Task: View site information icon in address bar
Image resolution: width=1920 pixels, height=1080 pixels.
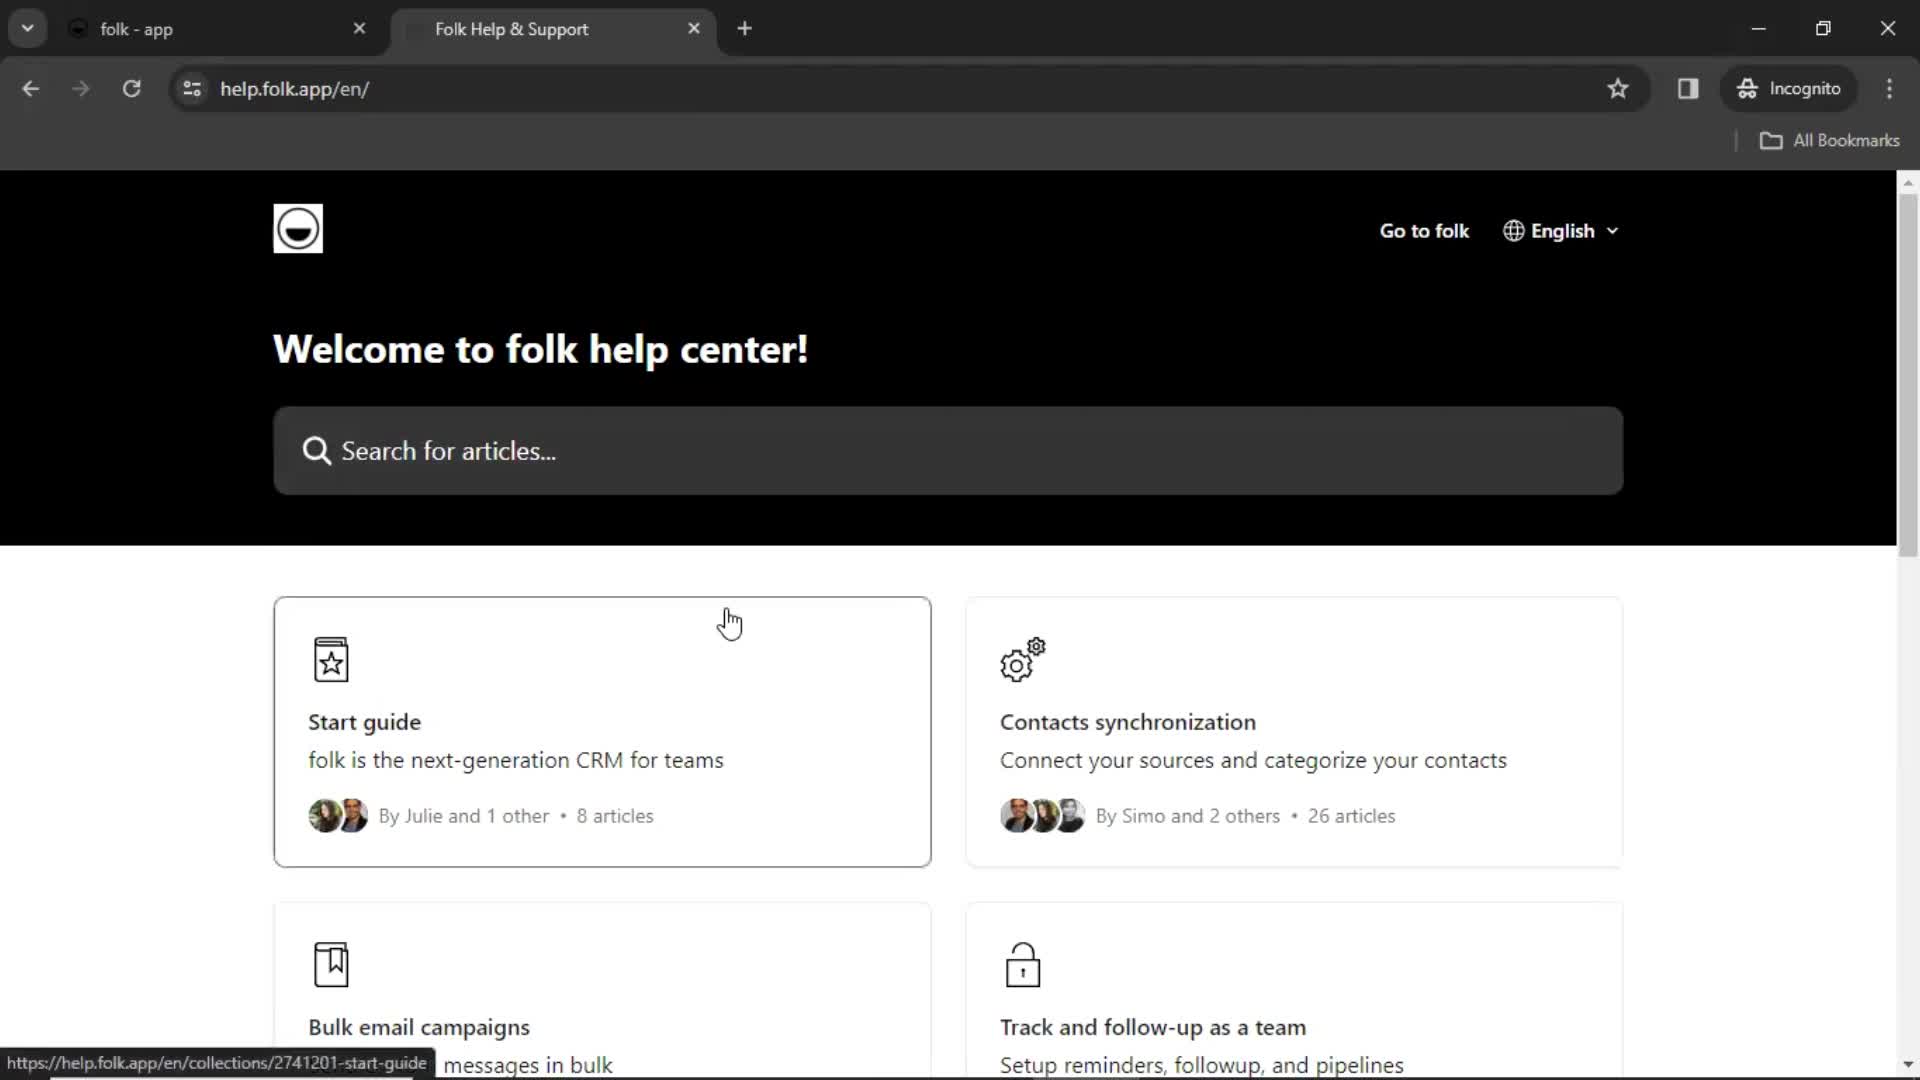Action: pos(192,89)
